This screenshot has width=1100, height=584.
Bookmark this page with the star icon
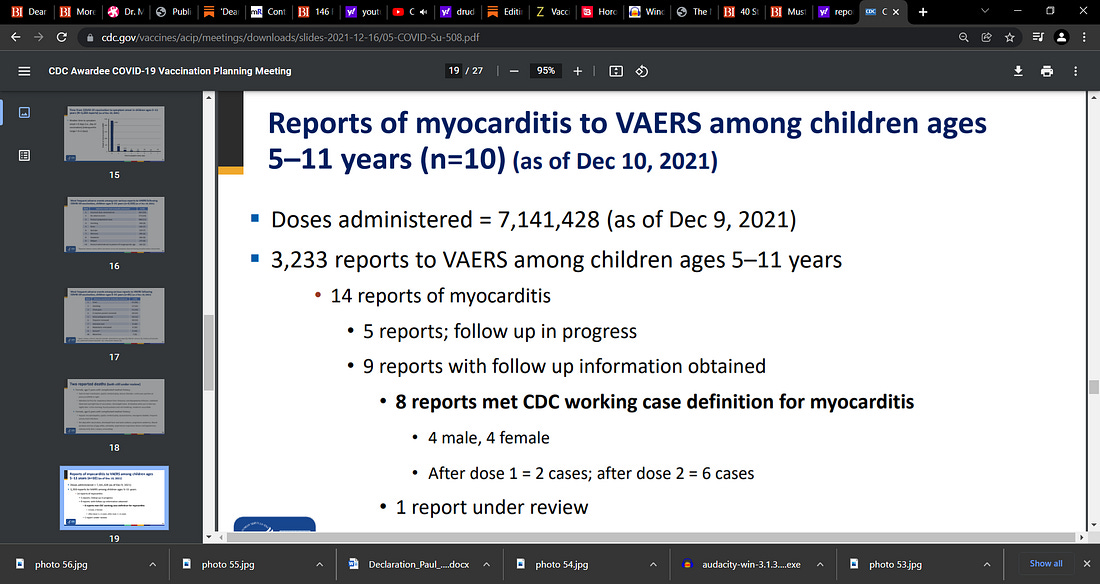[x=1011, y=36]
